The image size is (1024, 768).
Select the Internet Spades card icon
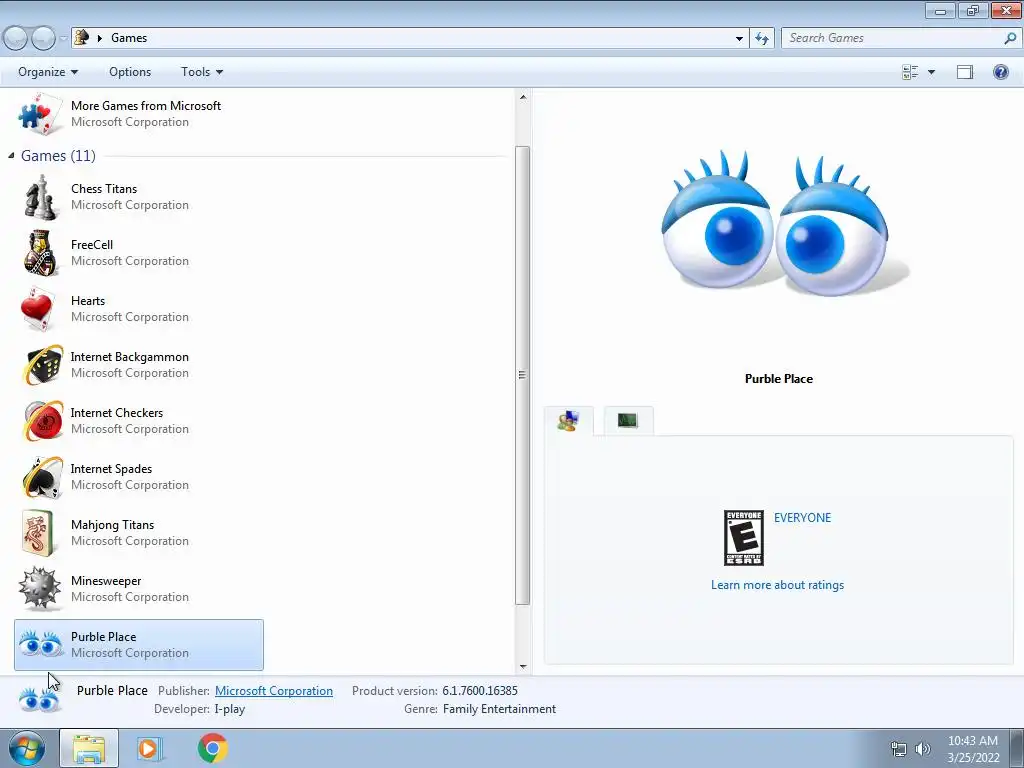pos(42,477)
